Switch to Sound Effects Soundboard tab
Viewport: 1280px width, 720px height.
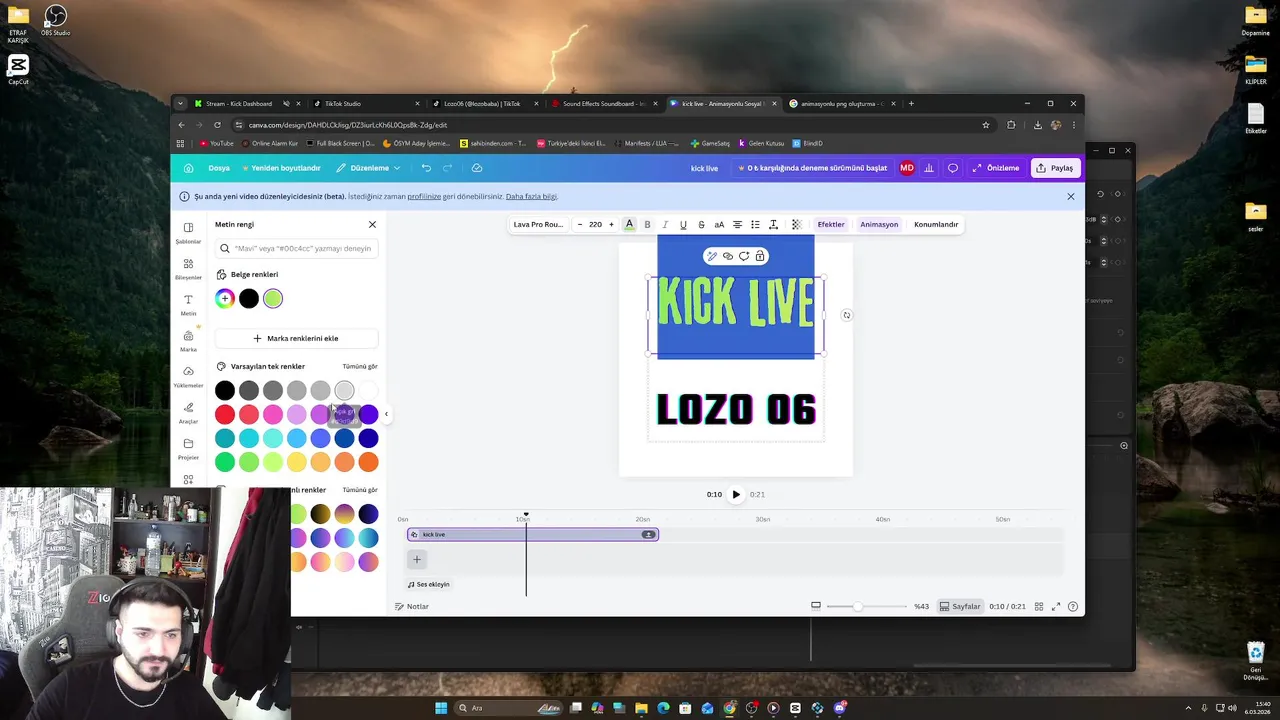click(x=604, y=103)
